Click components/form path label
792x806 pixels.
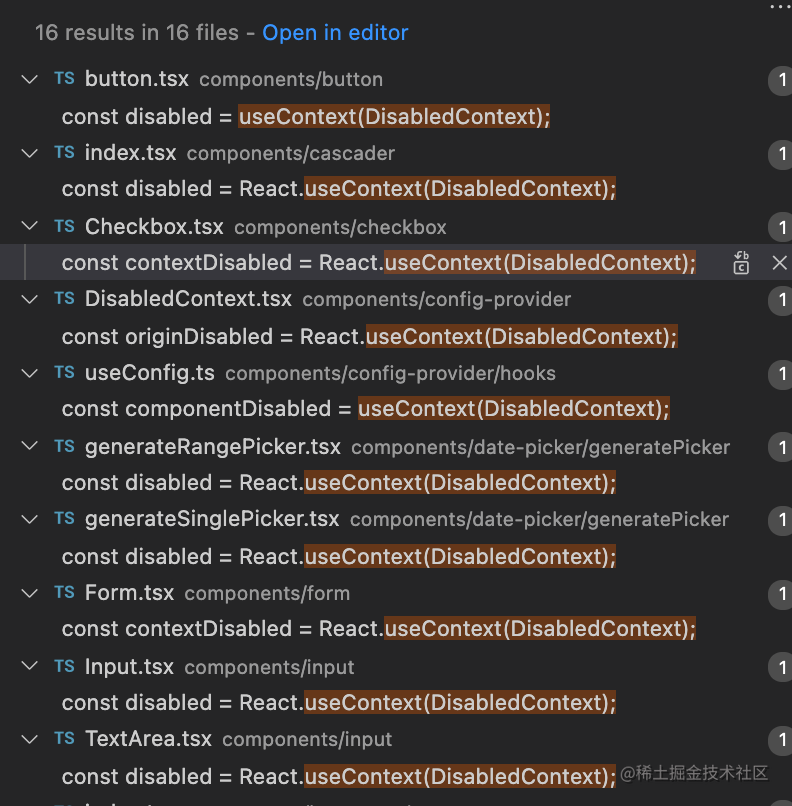(x=267, y=594)
